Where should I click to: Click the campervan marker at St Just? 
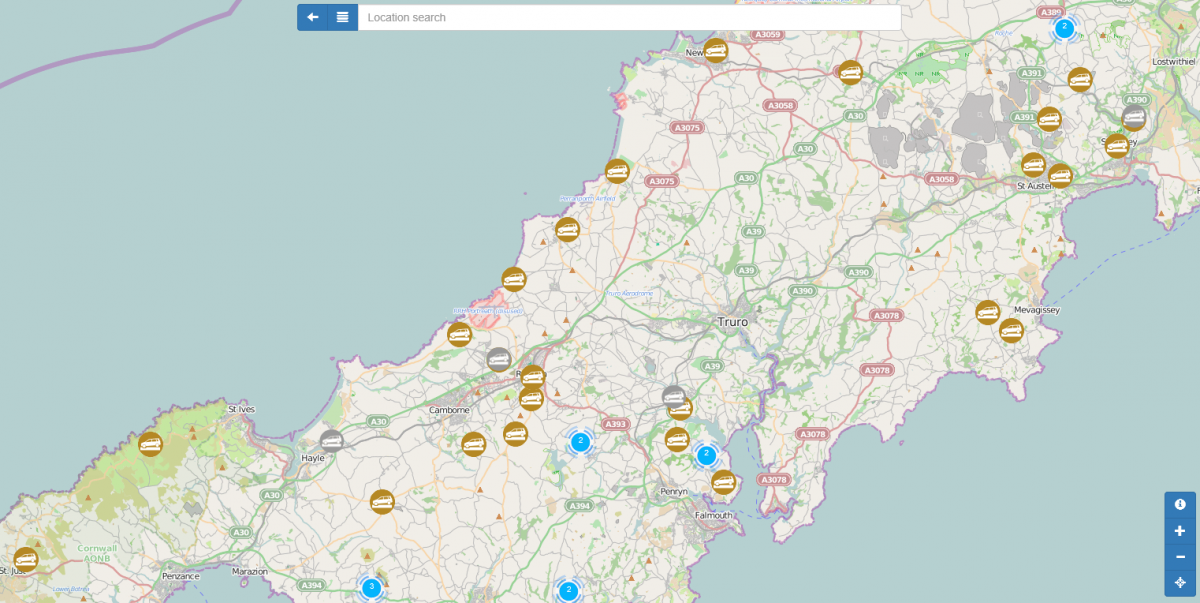tap(25, 560)
